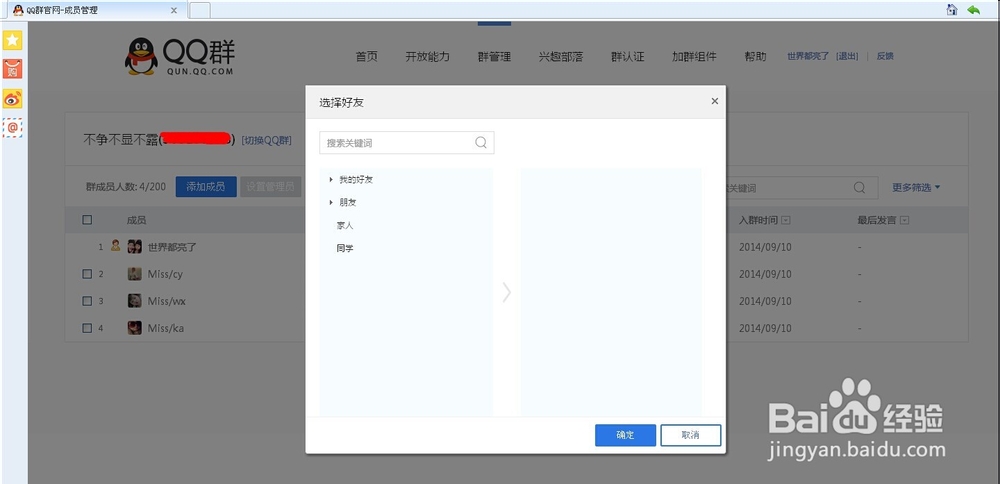Click the member search magnifier in the background page
Image resolution: width=1000 pixels, height=484 pixels.
[x=859, y=187]
